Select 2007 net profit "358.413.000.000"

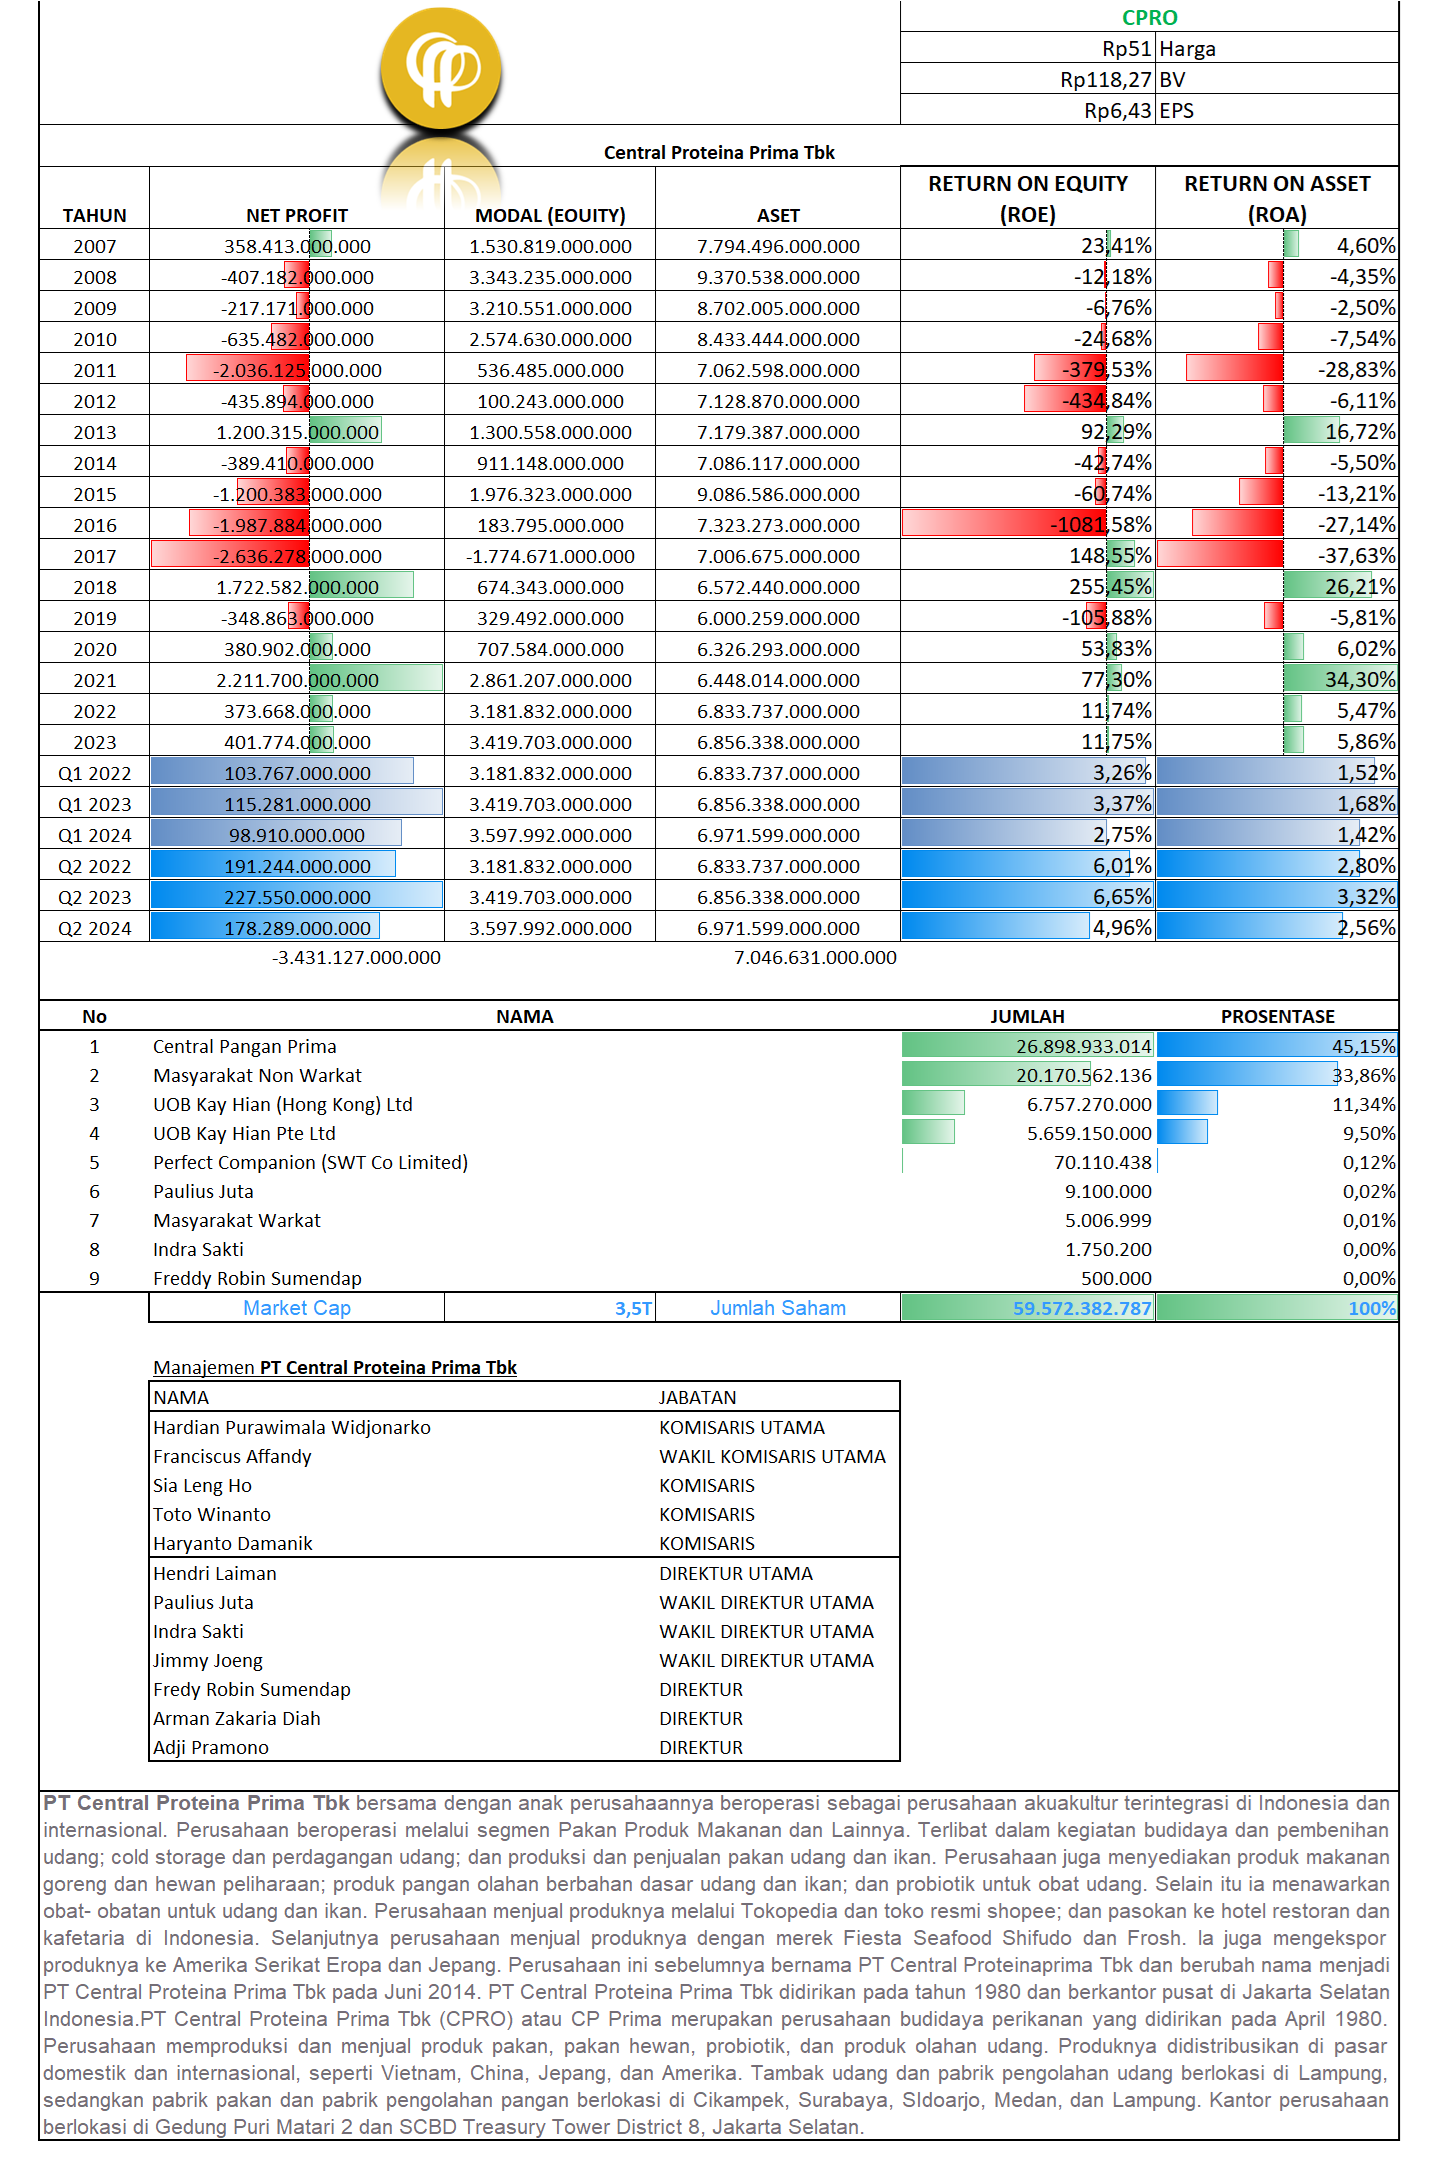297,246
